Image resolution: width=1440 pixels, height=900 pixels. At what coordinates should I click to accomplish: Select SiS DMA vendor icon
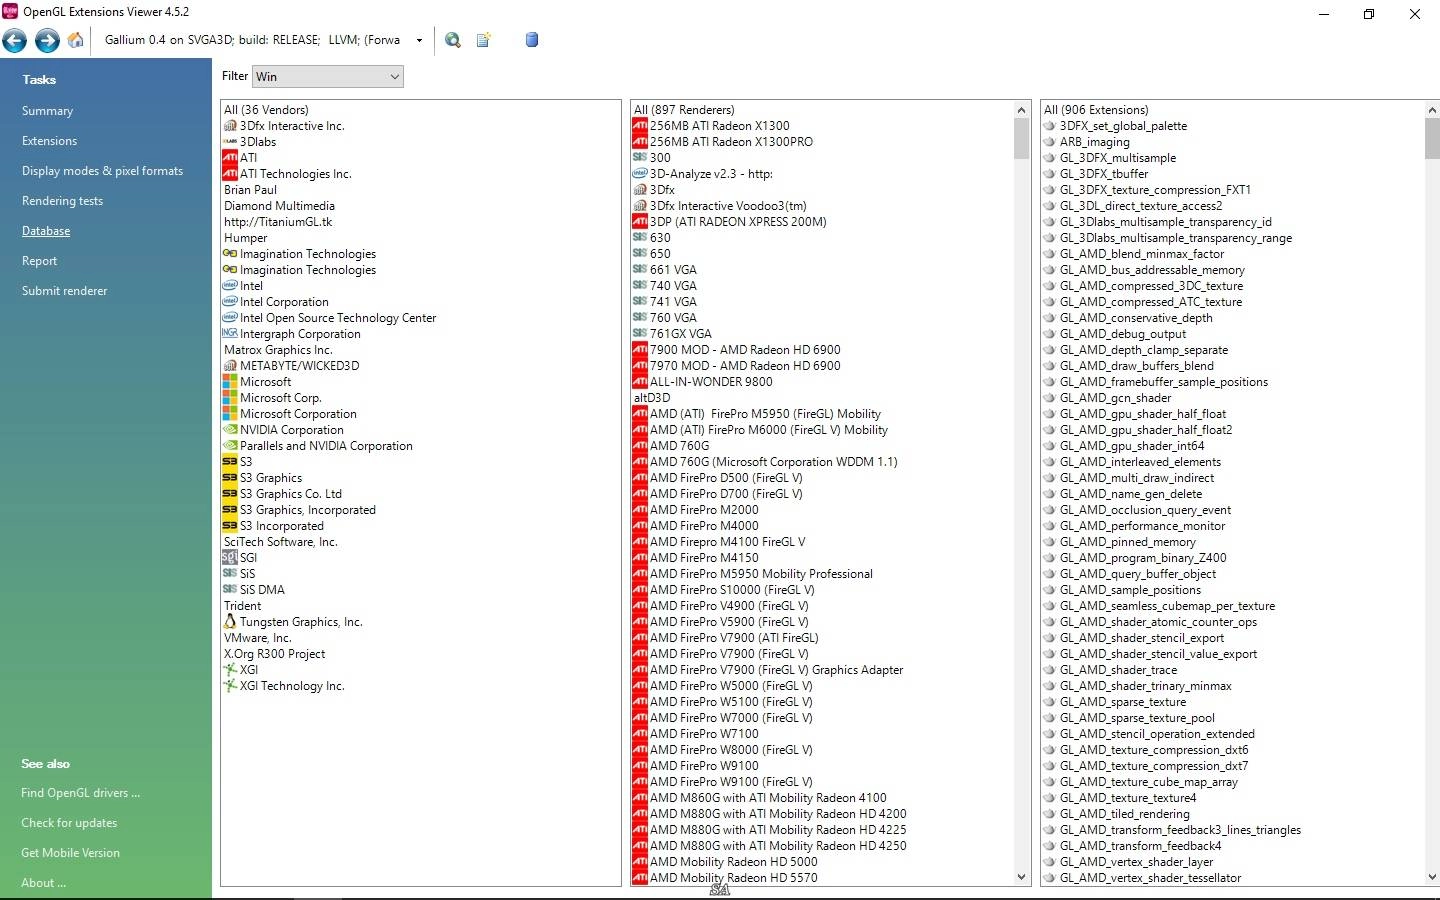pos(230,590)
